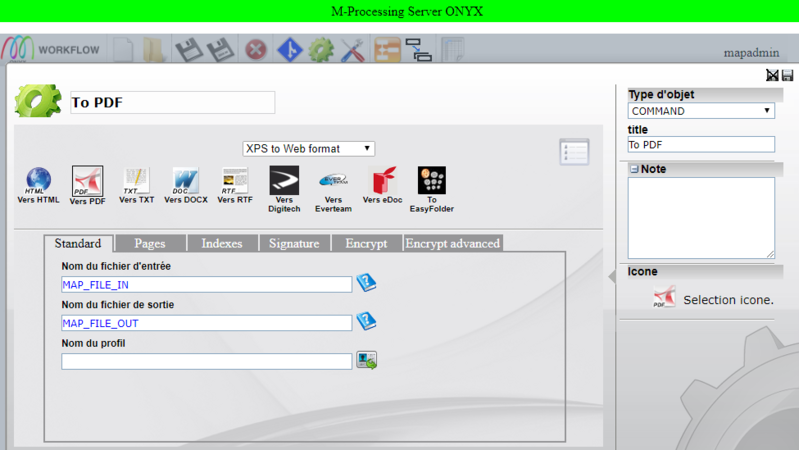Select the Vers eDoc icon
The image size is (799, 450).
[383, 181]
